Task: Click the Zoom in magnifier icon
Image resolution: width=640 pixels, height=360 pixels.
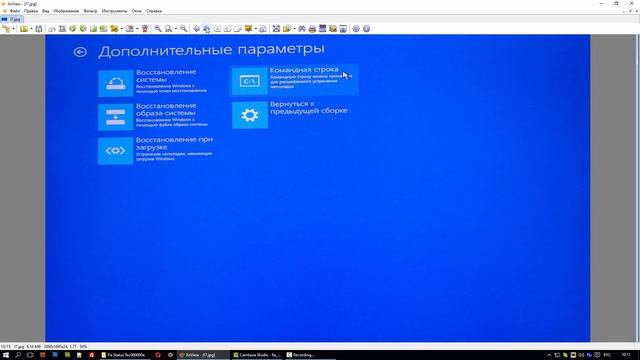Action: click(x=158, y=29)
